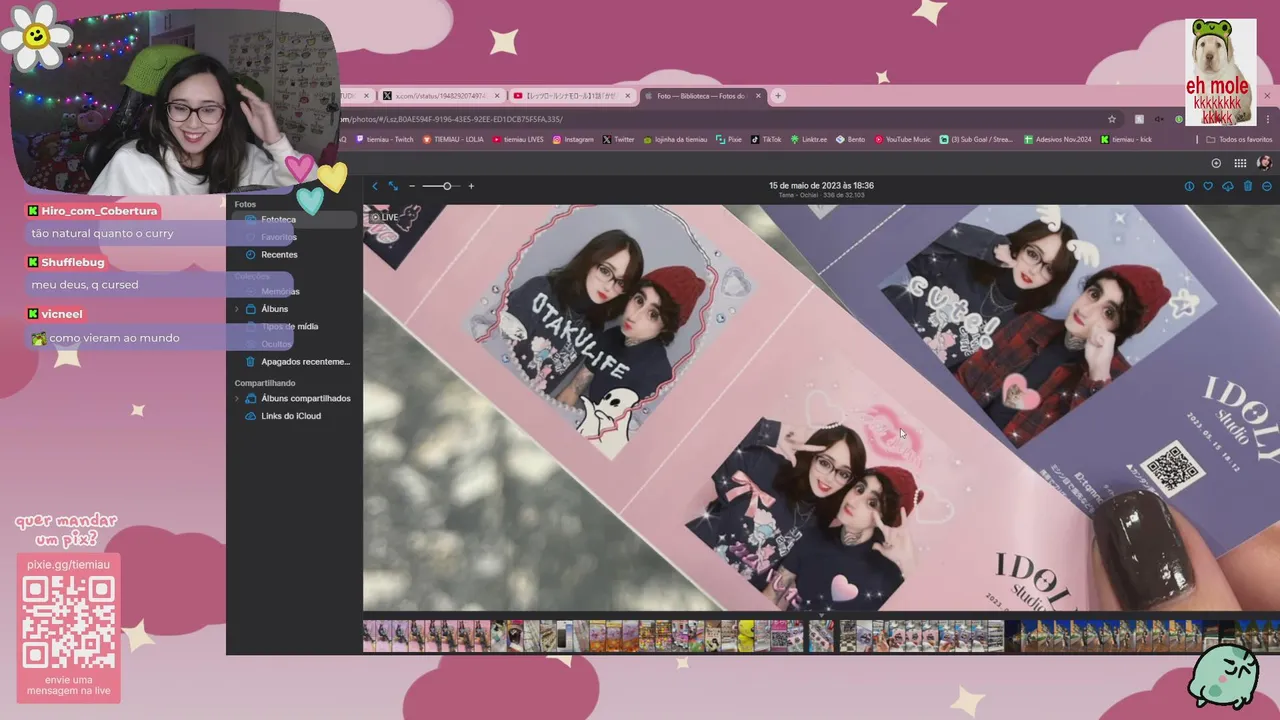Bookmark this page with the star icon
1280x720 pixels.
(1111, 119)
